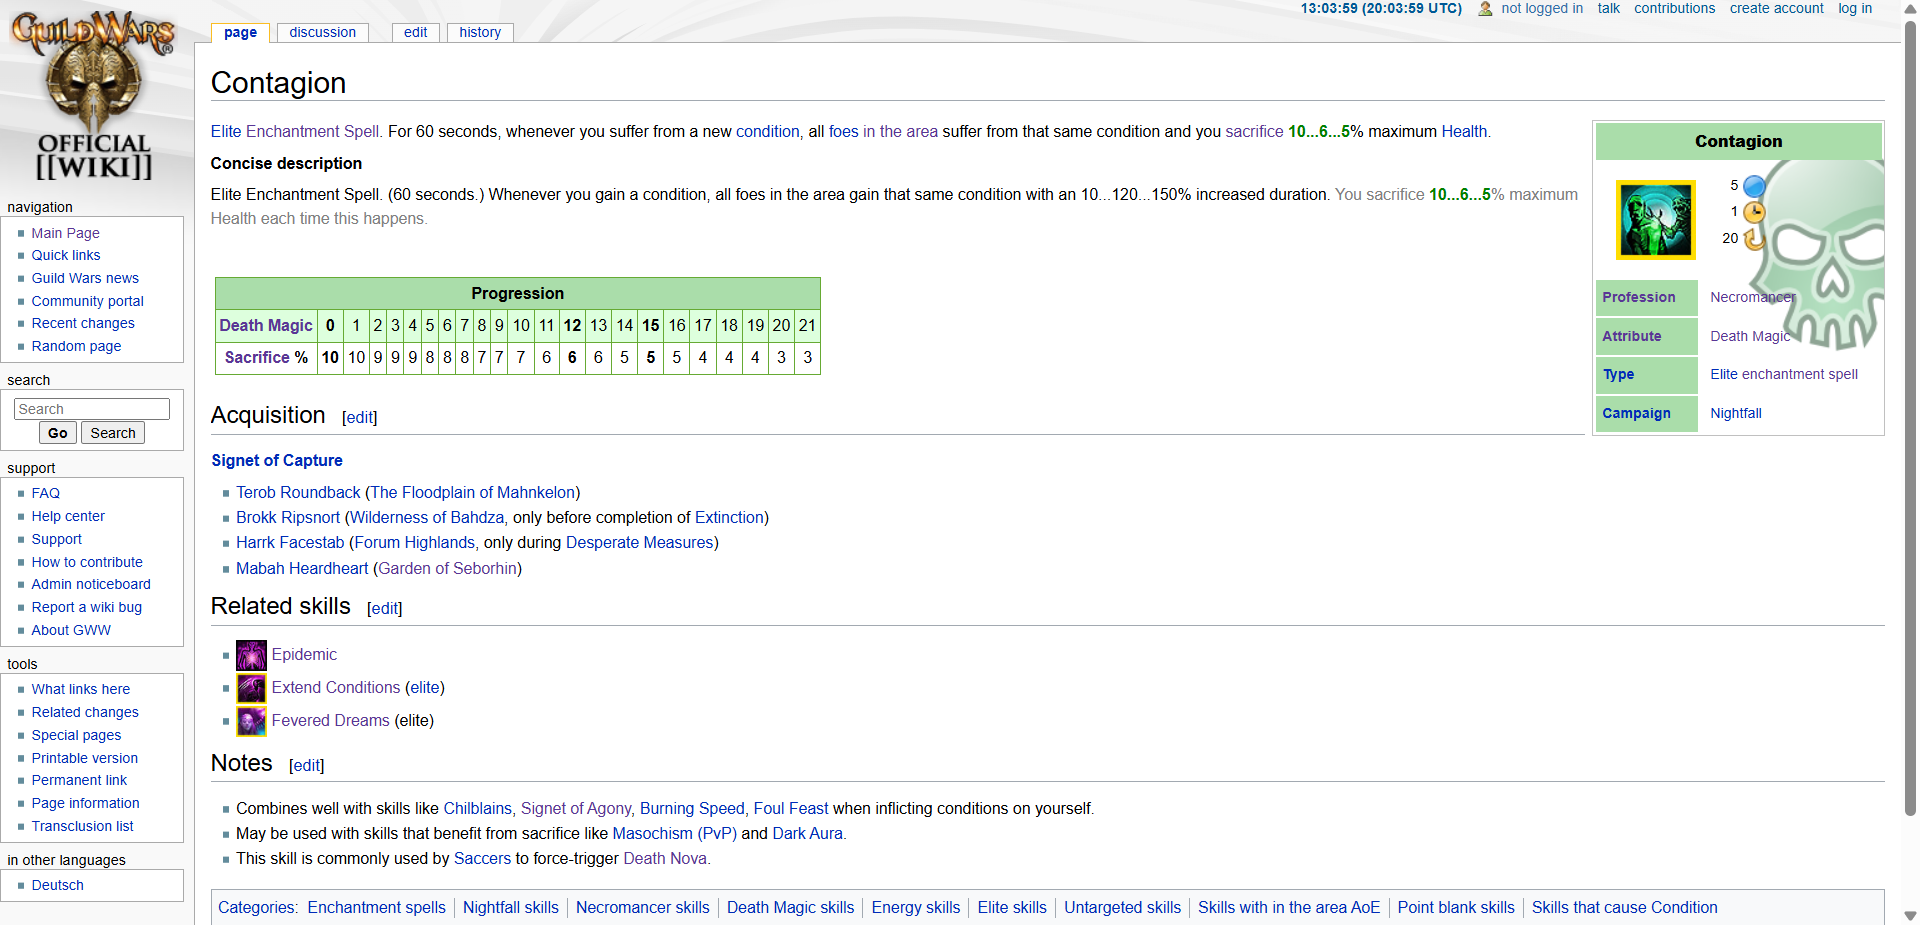Click the scrollbar down arrow
The image size is (1920, 925).
click(1910, 915)
